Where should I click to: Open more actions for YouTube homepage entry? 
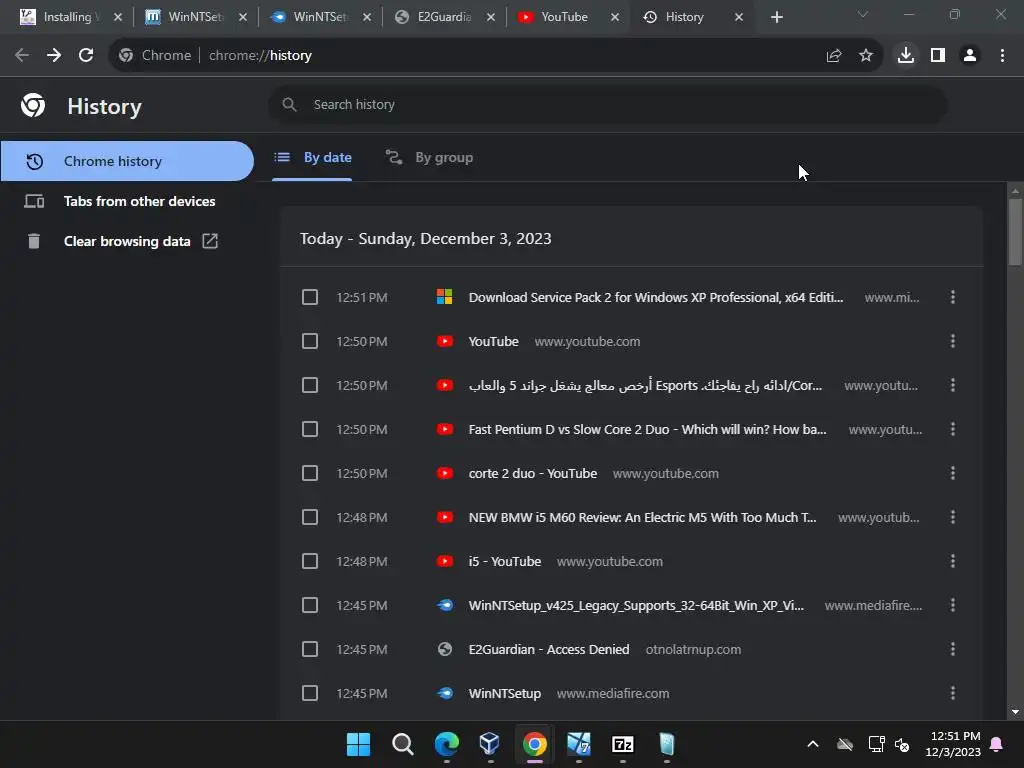953,341
